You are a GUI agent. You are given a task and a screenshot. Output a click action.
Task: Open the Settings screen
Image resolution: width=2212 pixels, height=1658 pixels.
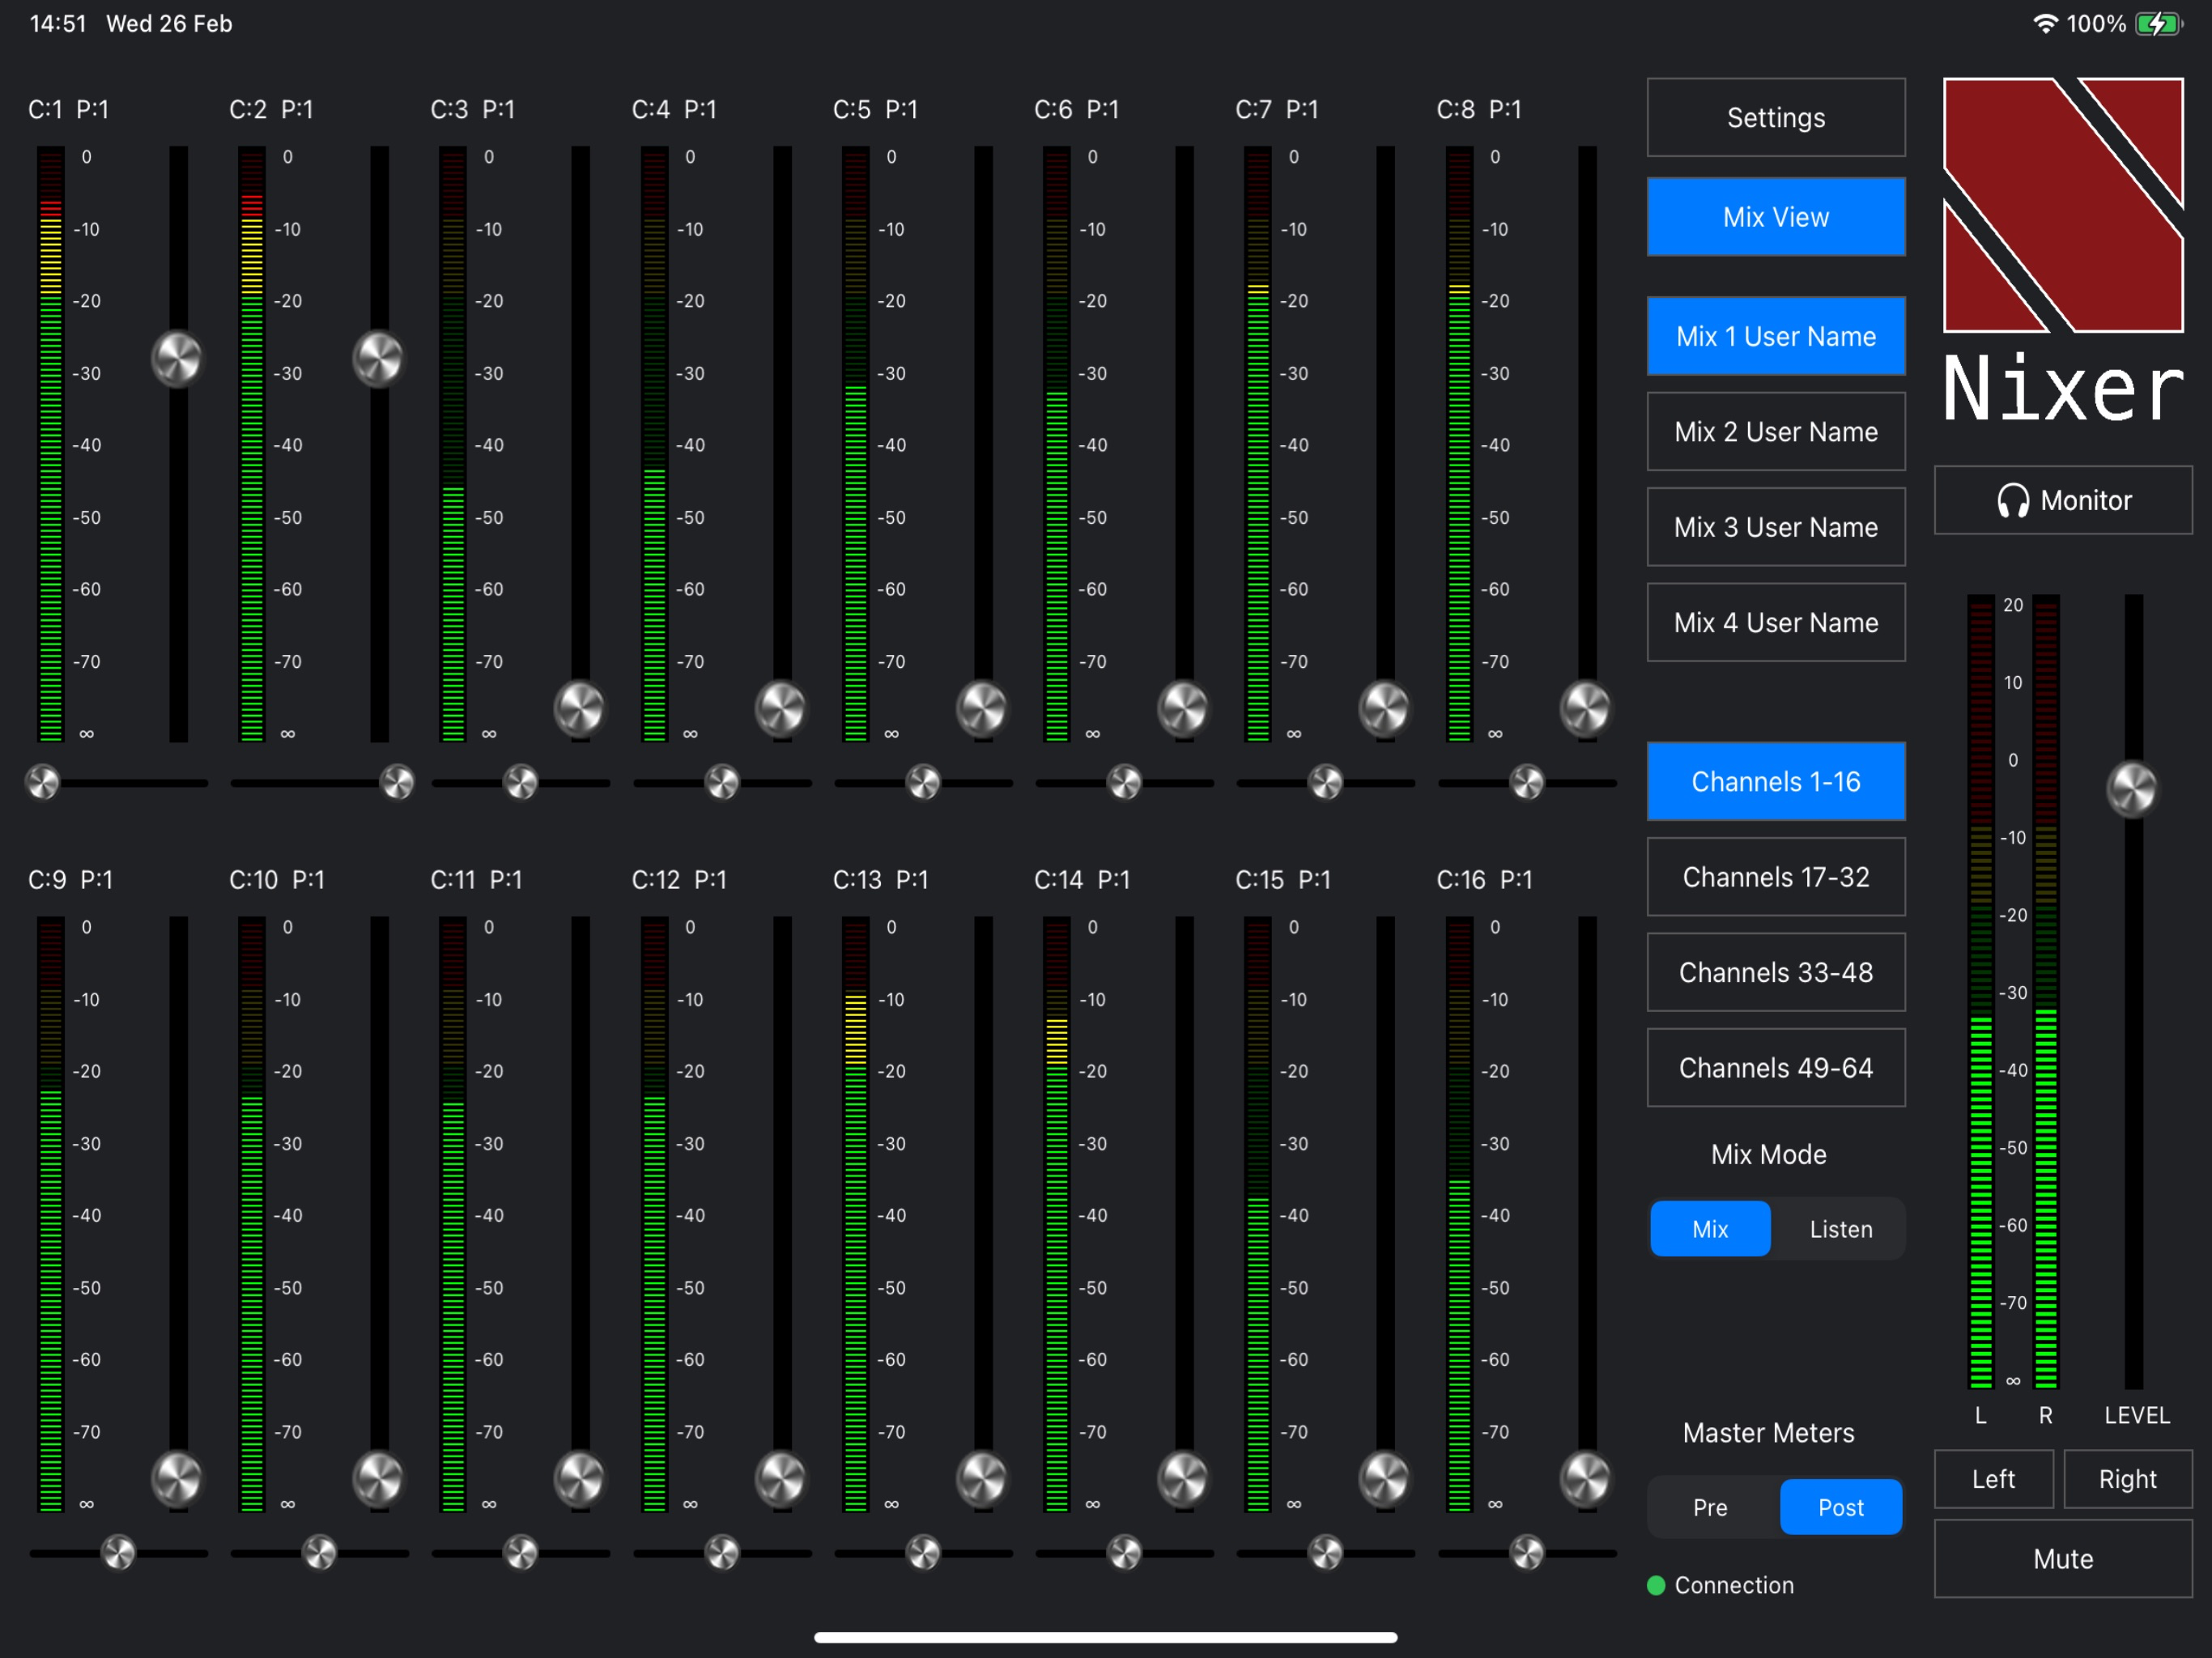point(1775,117)
